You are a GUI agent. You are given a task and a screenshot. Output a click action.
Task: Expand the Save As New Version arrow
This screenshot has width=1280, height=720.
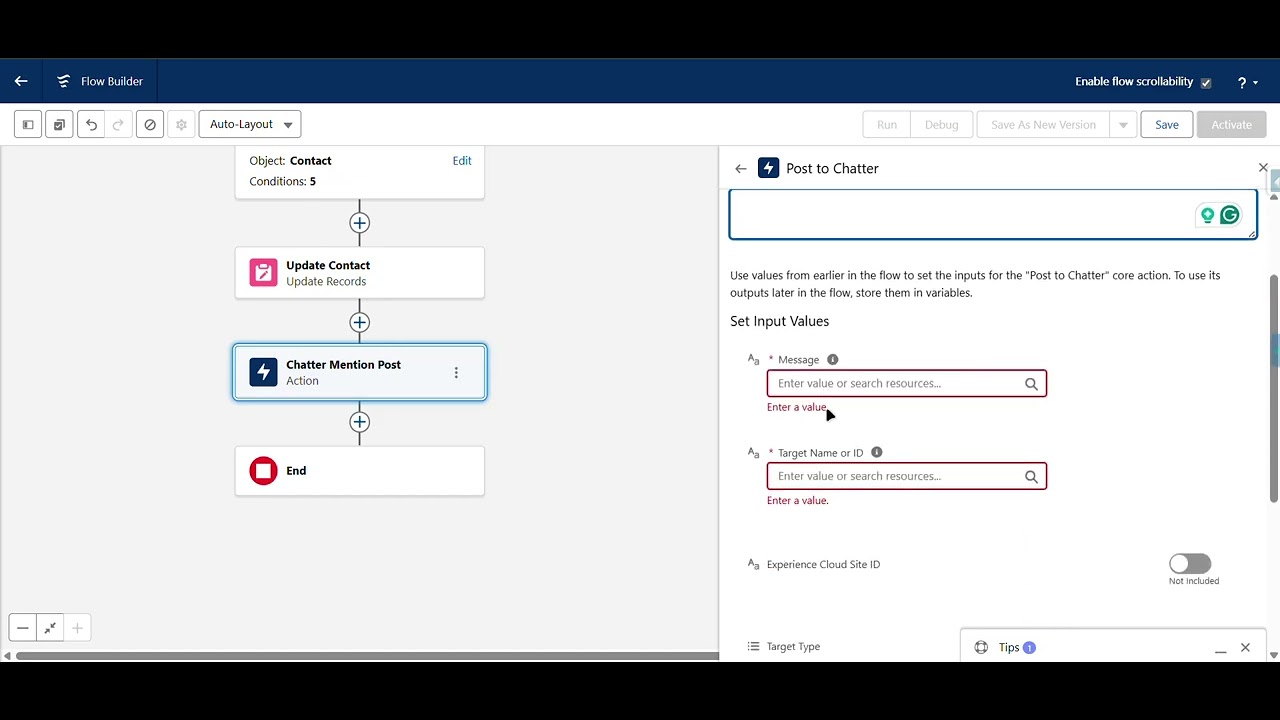[x=1123, y=125]
